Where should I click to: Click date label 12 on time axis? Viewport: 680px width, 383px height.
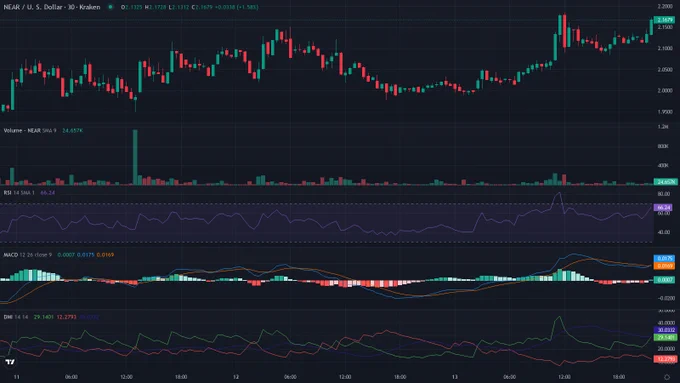click(236, 377)
